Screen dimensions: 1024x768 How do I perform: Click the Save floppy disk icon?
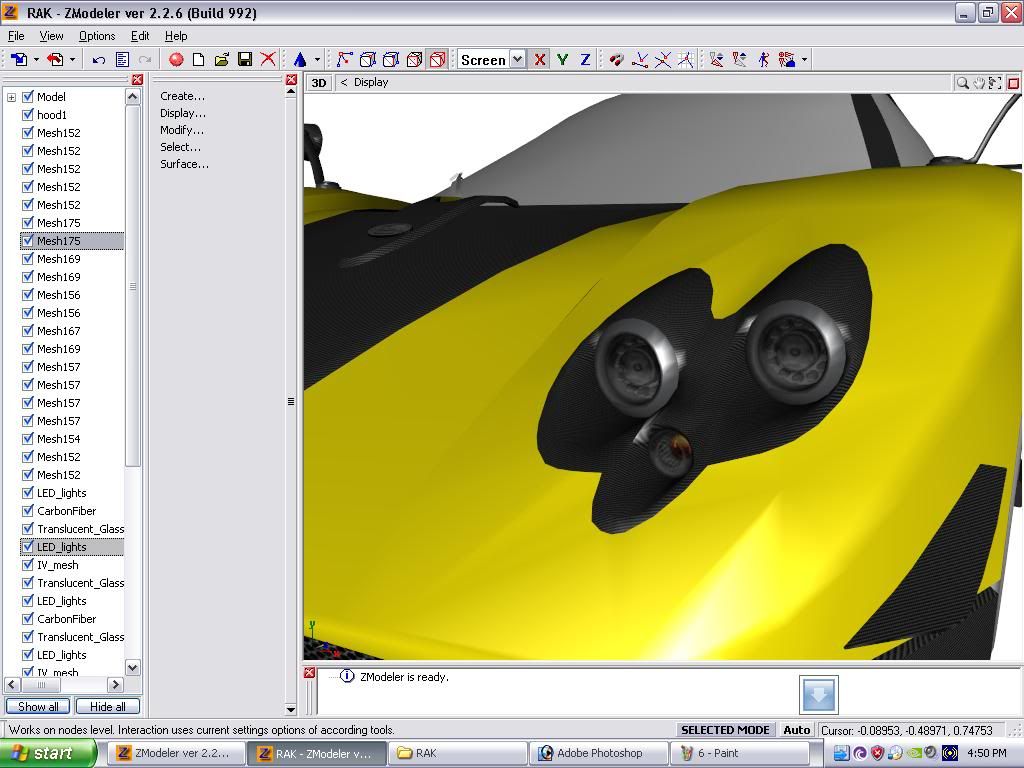click(245, 60)
